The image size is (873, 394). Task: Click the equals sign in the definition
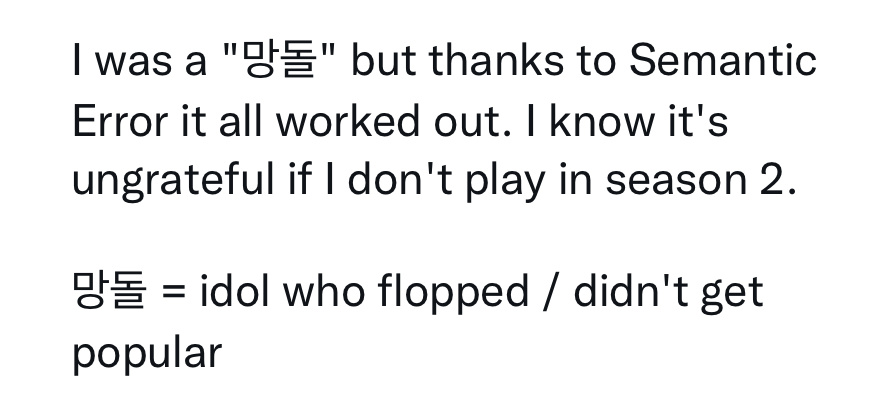point(174,290)
